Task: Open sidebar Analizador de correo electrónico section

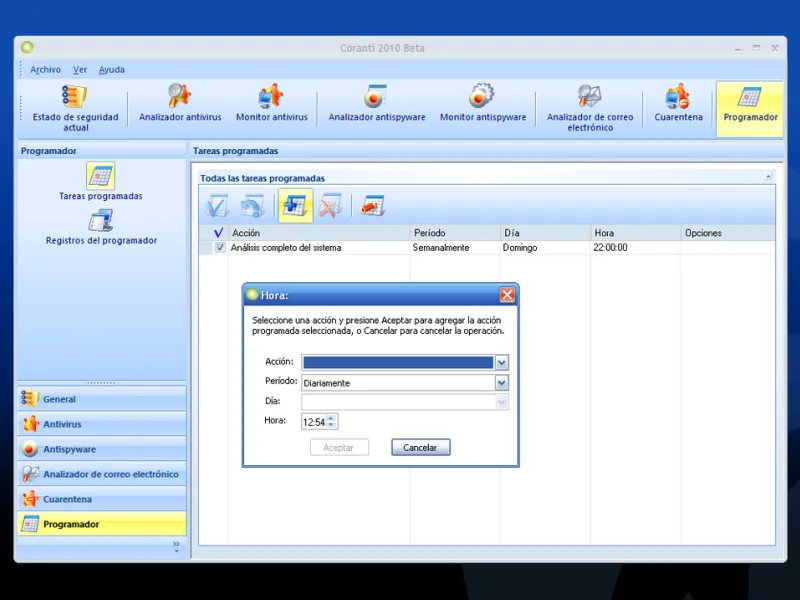Action: point(102,473)
